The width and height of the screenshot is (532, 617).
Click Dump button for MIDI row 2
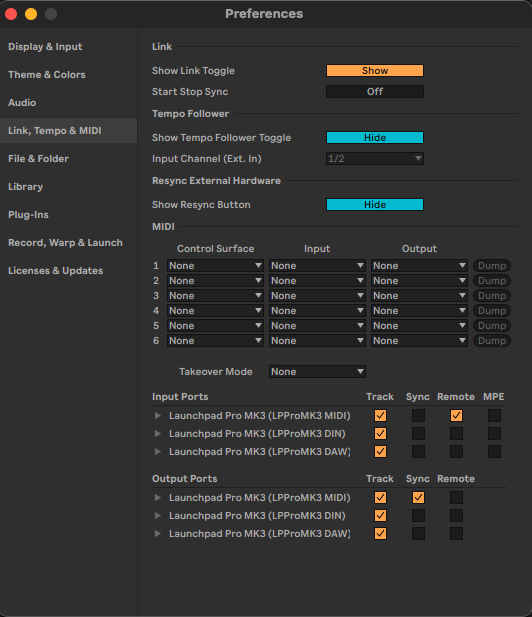[492, 281]
